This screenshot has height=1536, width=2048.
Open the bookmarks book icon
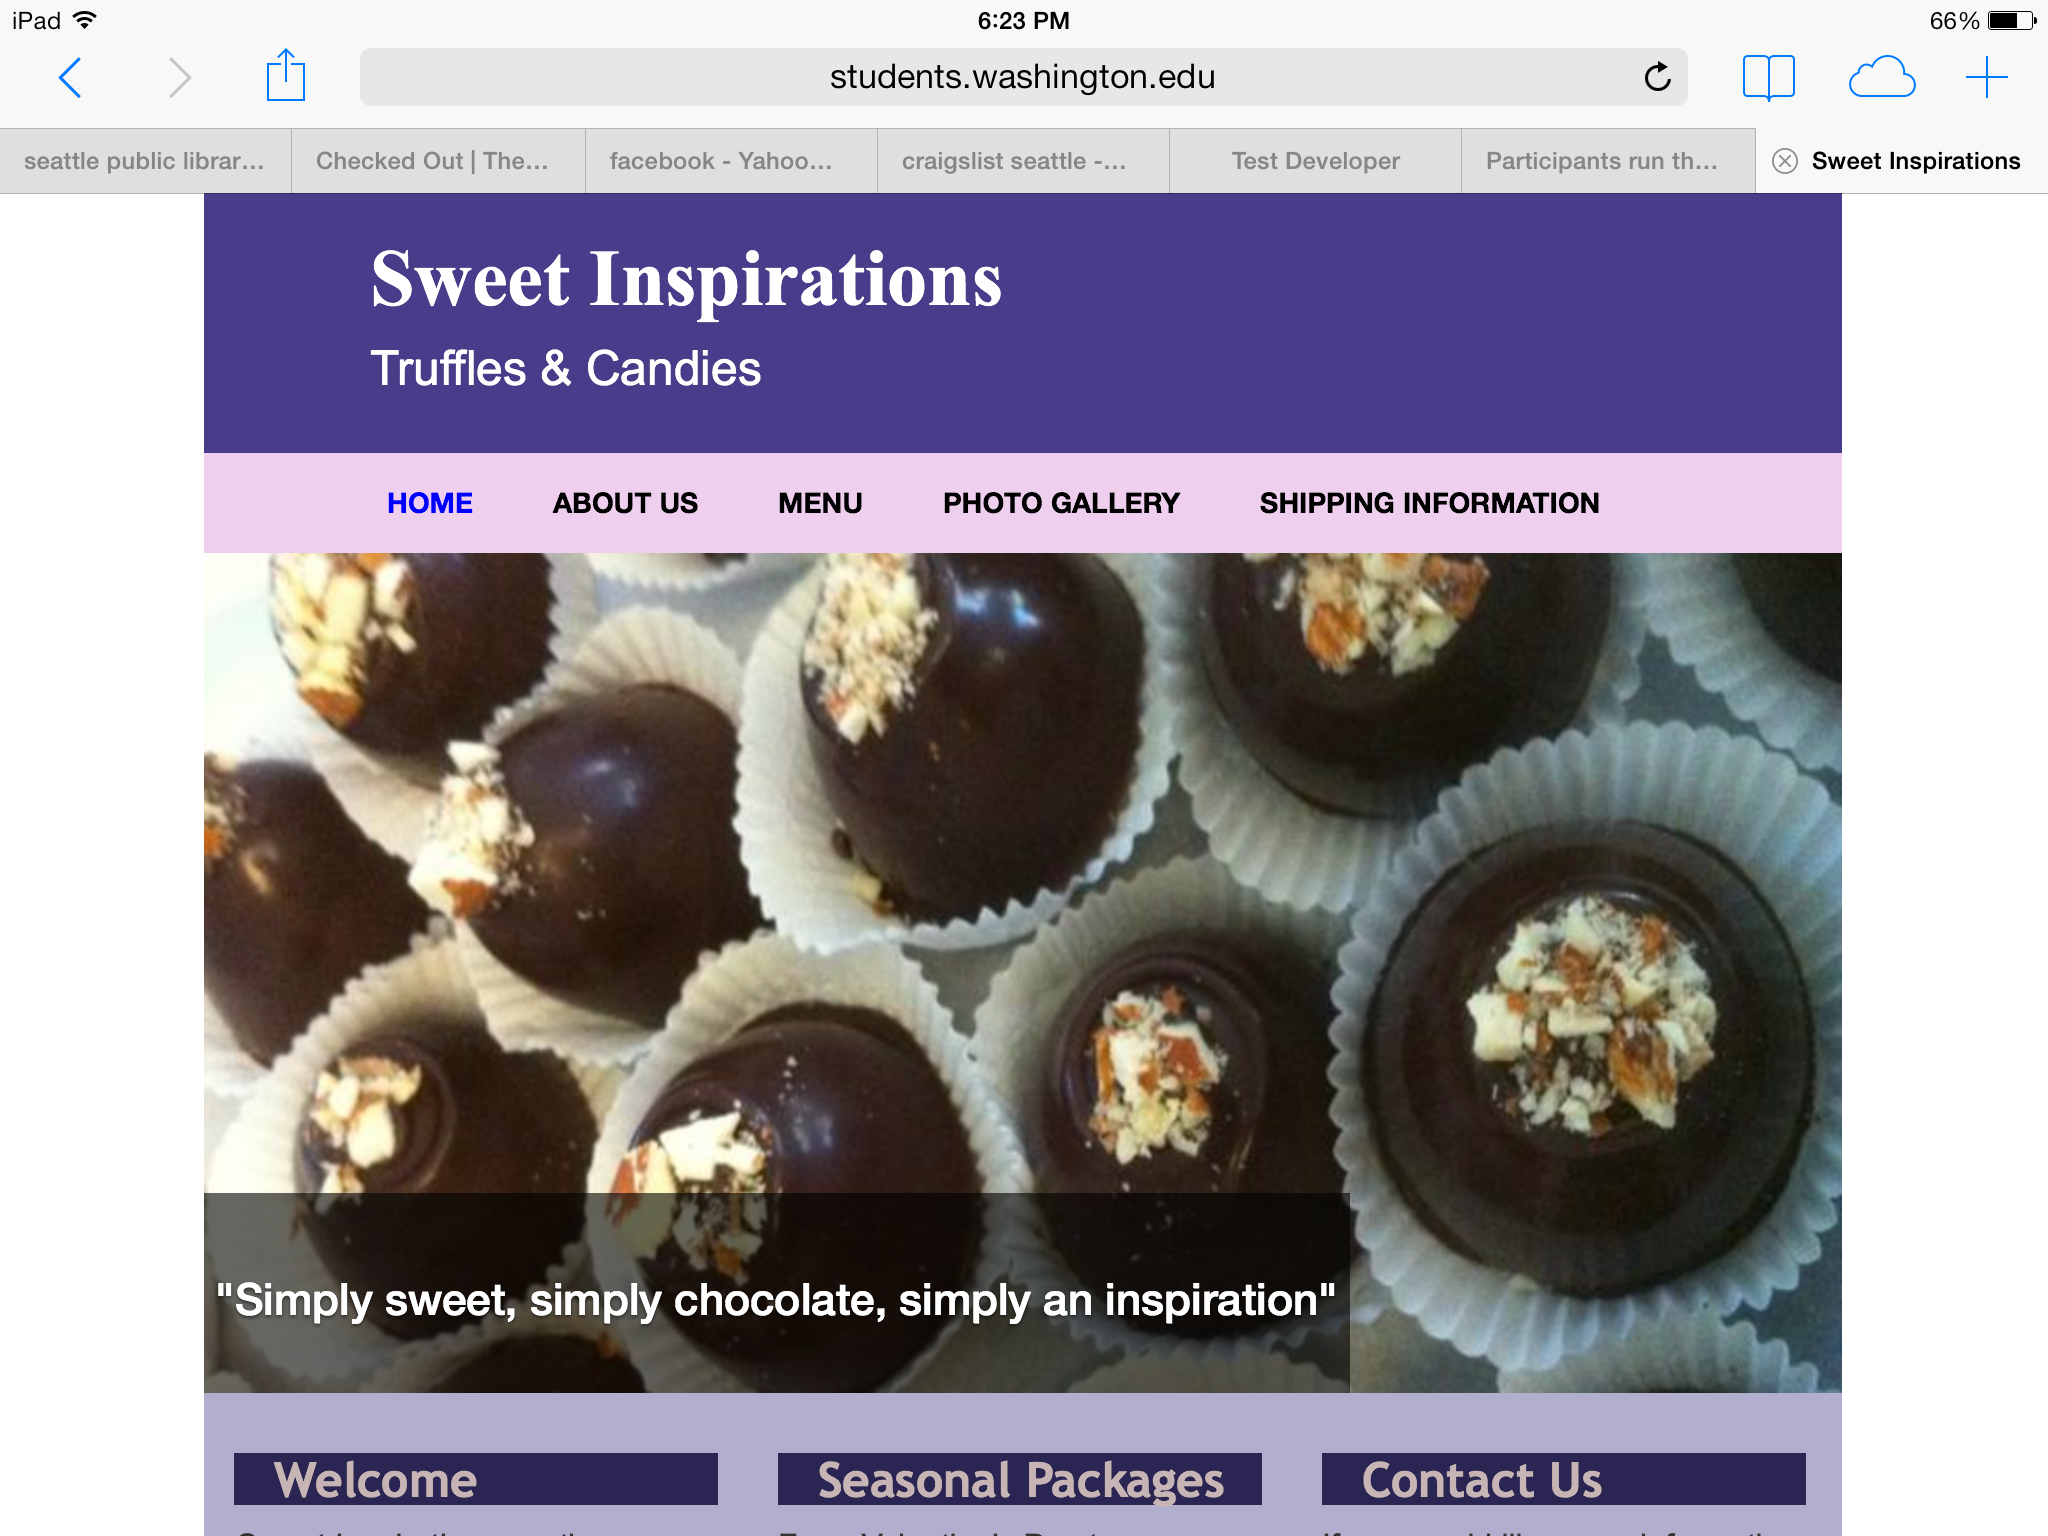(x=1768, y=77)
